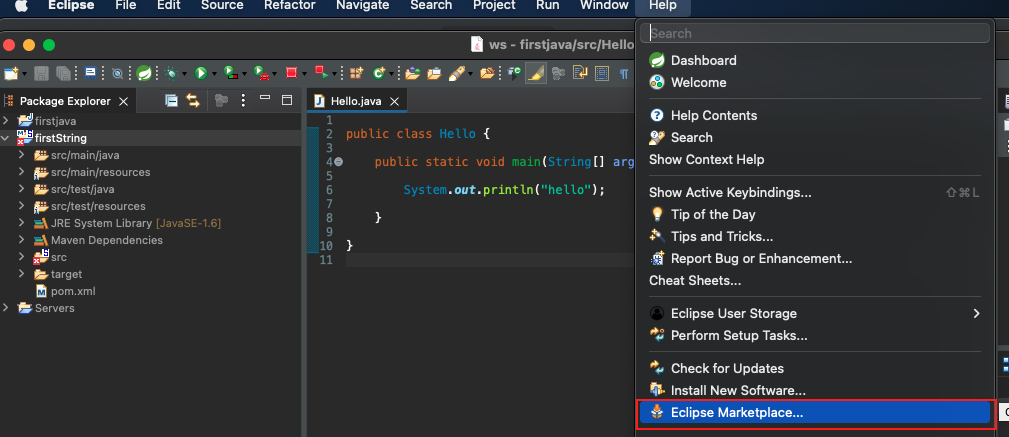Open the Navigate menu in menu bar

[362, 6]
